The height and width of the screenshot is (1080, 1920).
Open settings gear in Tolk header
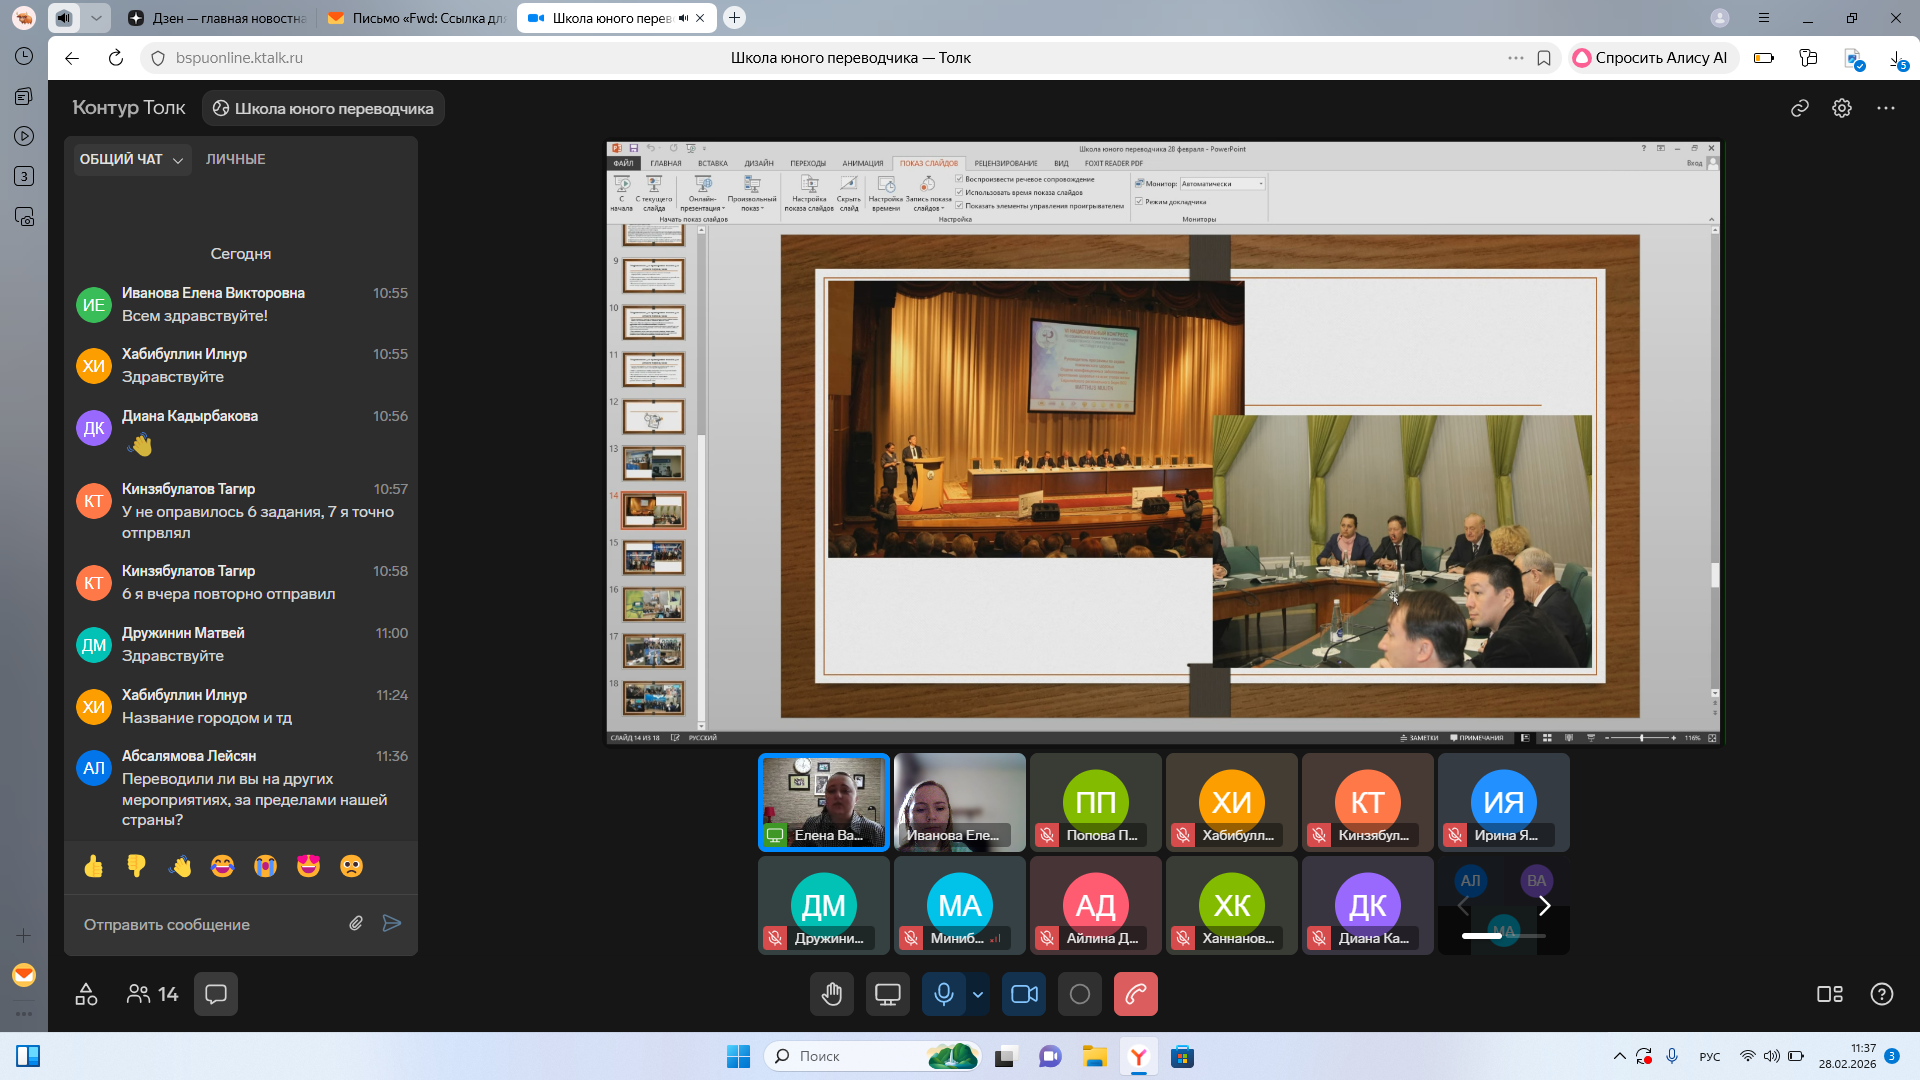coord(1842,108)
